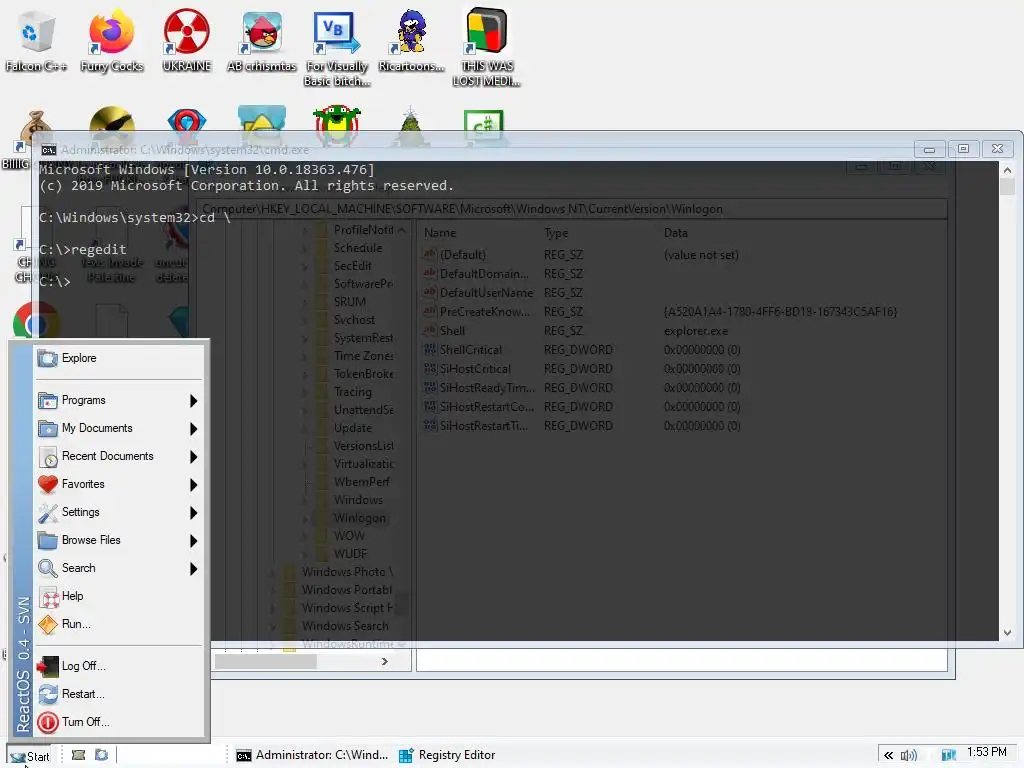Open the Ricartoons desktop shortcut
The width and height of the screenshot is (1024, 768).
(x=411, y=40)
